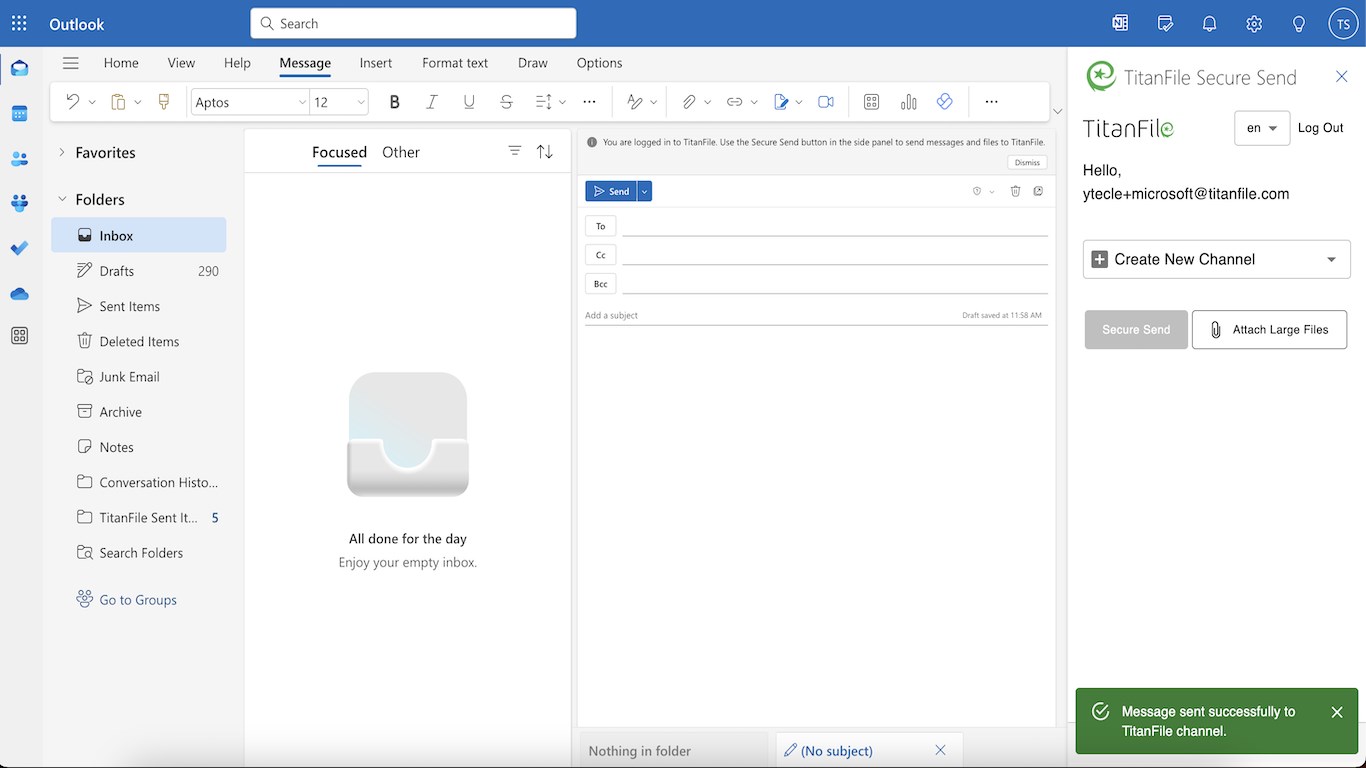Open the My Day panel icon
This screenshot has height=768, width=1366.
pyautogui.click(x=1165, y=23)
